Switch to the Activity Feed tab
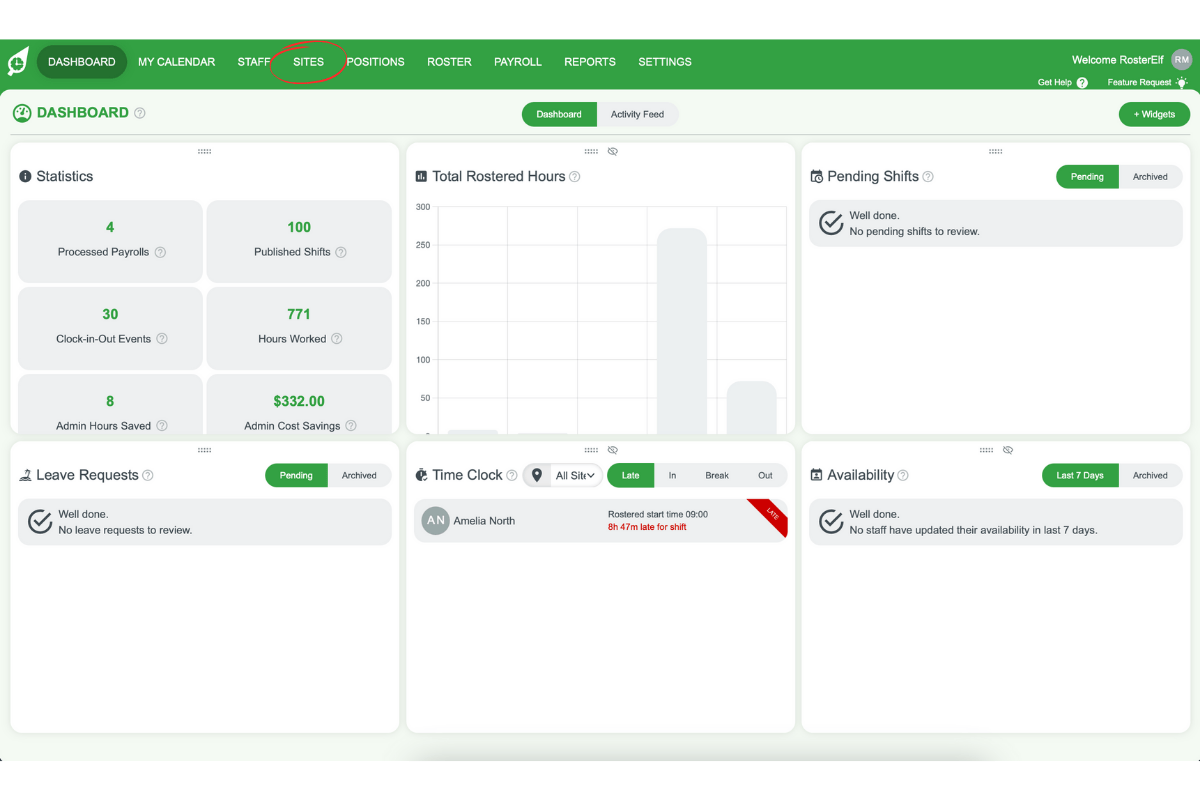Viewport: 1200px width, 800px height. pyautogui.click(x=638, y=114)
